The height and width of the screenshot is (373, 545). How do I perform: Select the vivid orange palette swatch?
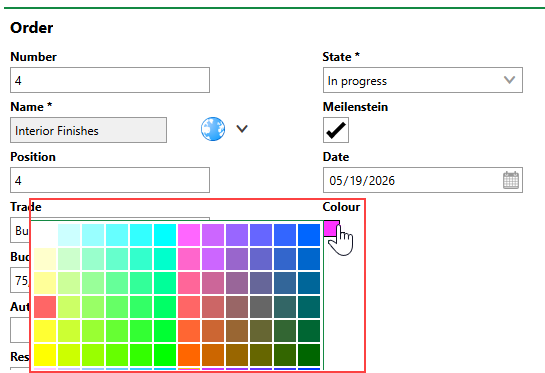point(189,355)
